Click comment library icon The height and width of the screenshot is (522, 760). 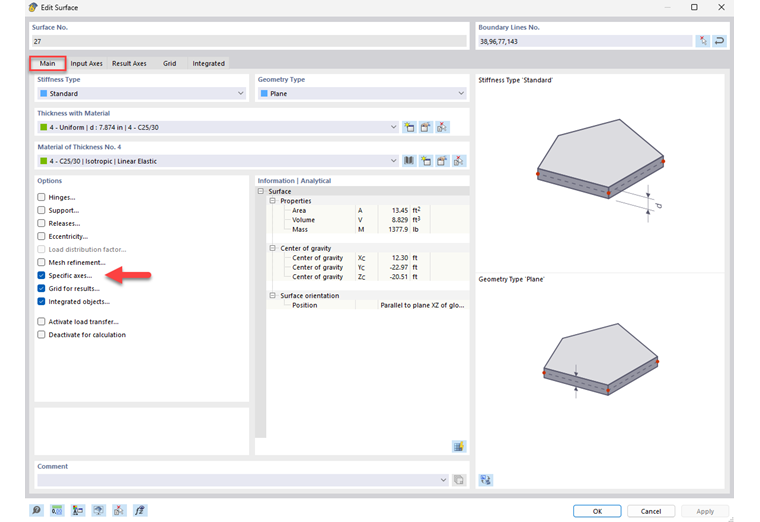point(459,480)
